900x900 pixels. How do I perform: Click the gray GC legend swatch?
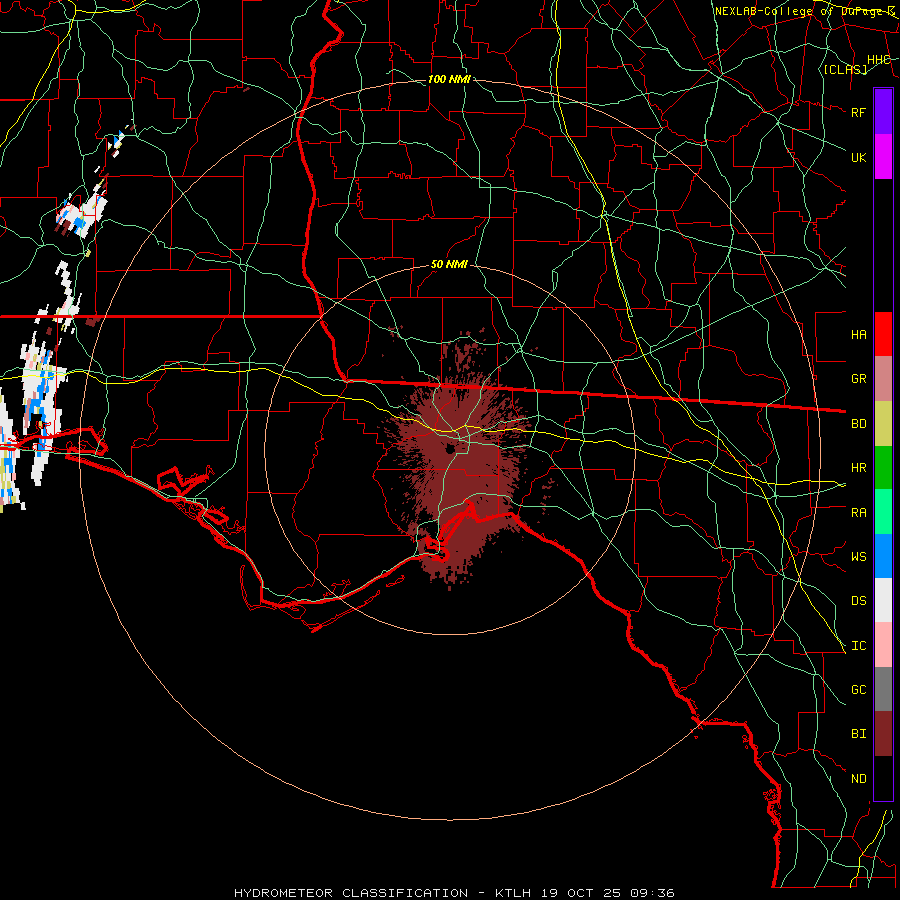coord(883,689)
